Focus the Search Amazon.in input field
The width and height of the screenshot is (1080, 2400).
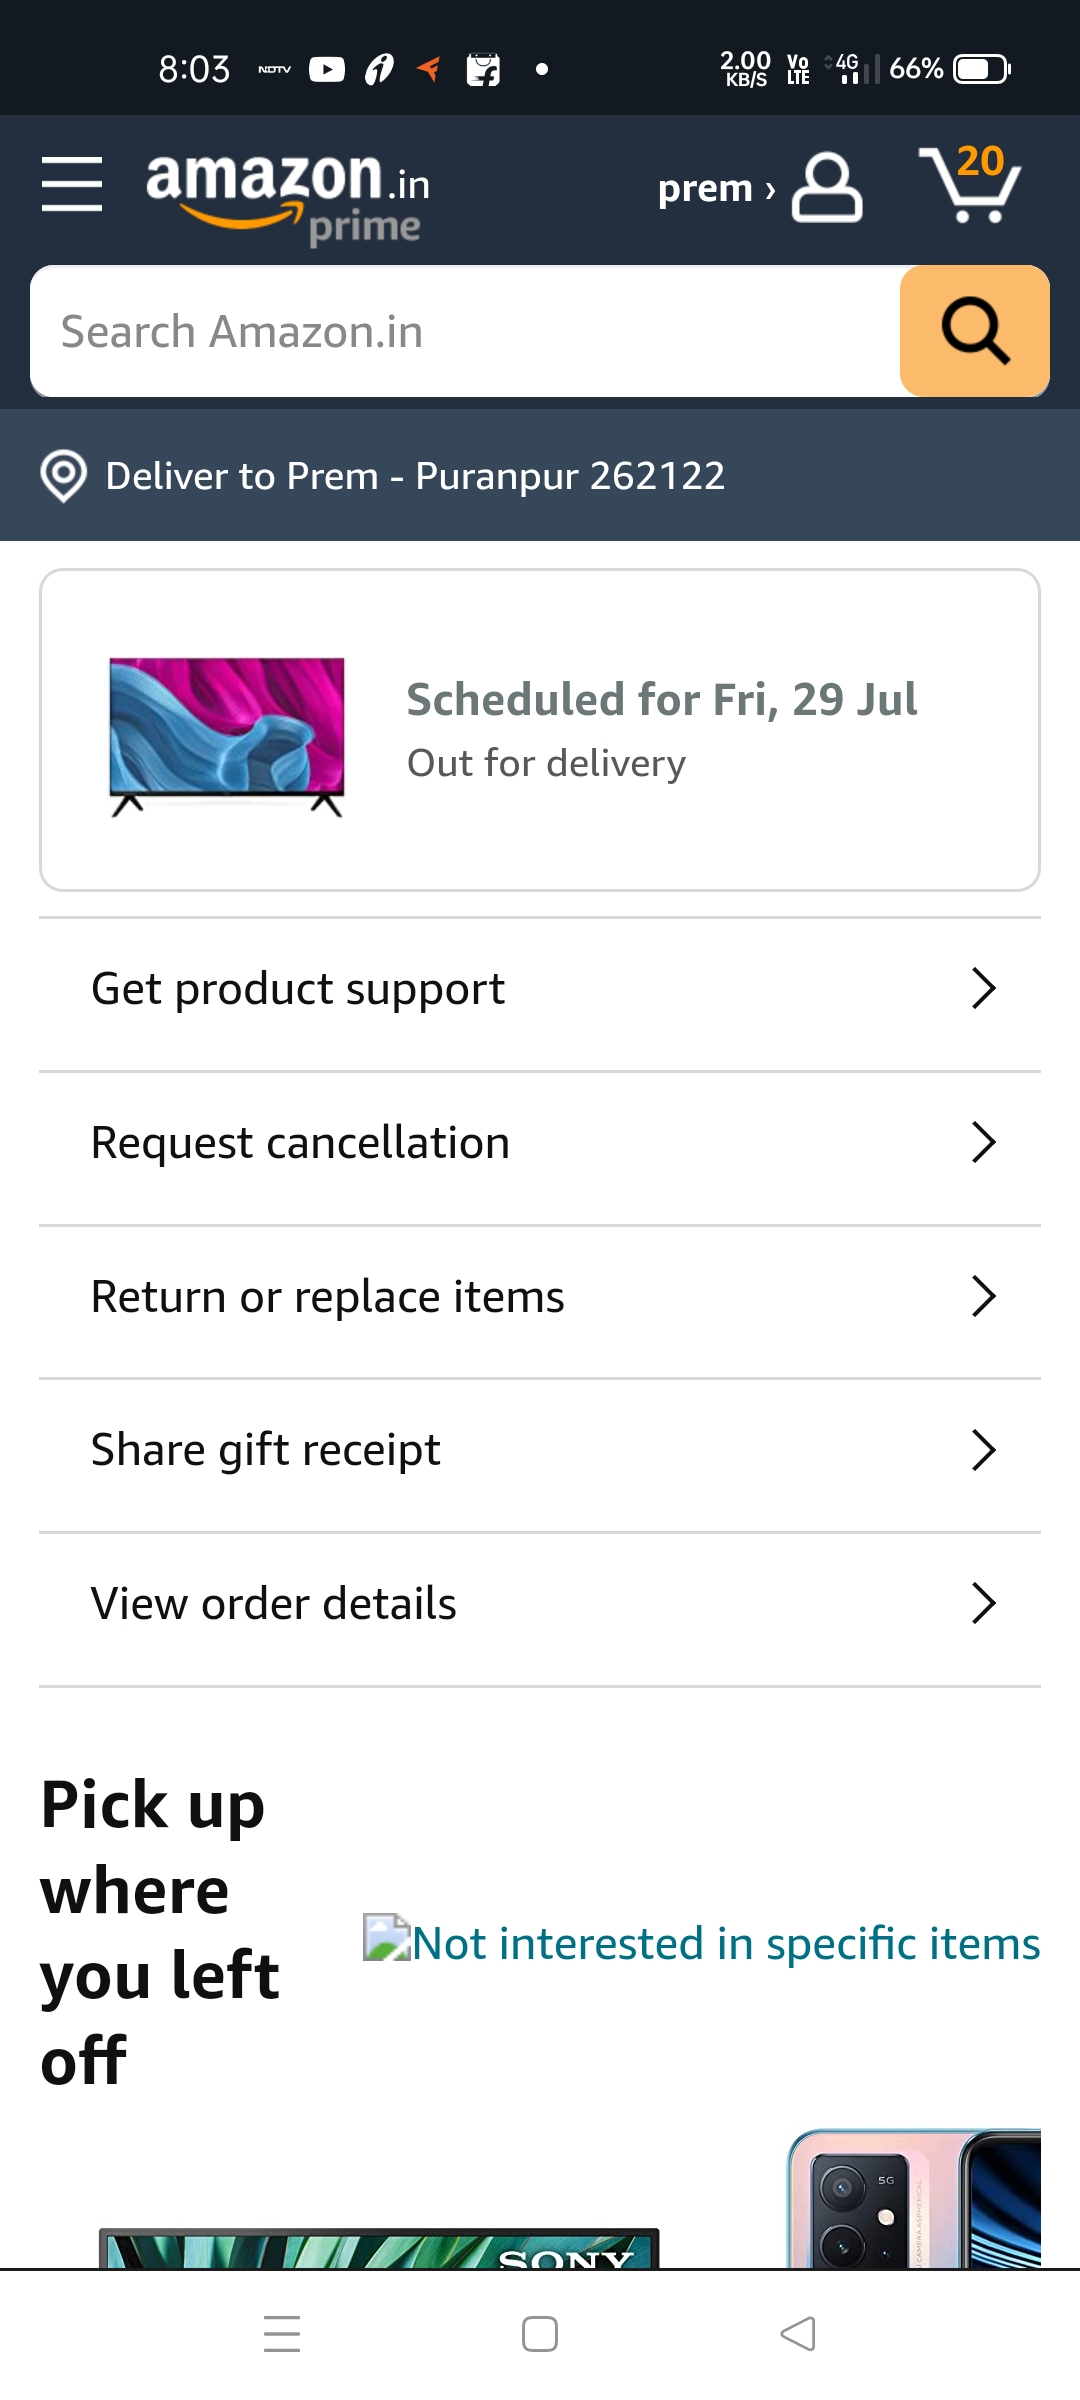465,332
